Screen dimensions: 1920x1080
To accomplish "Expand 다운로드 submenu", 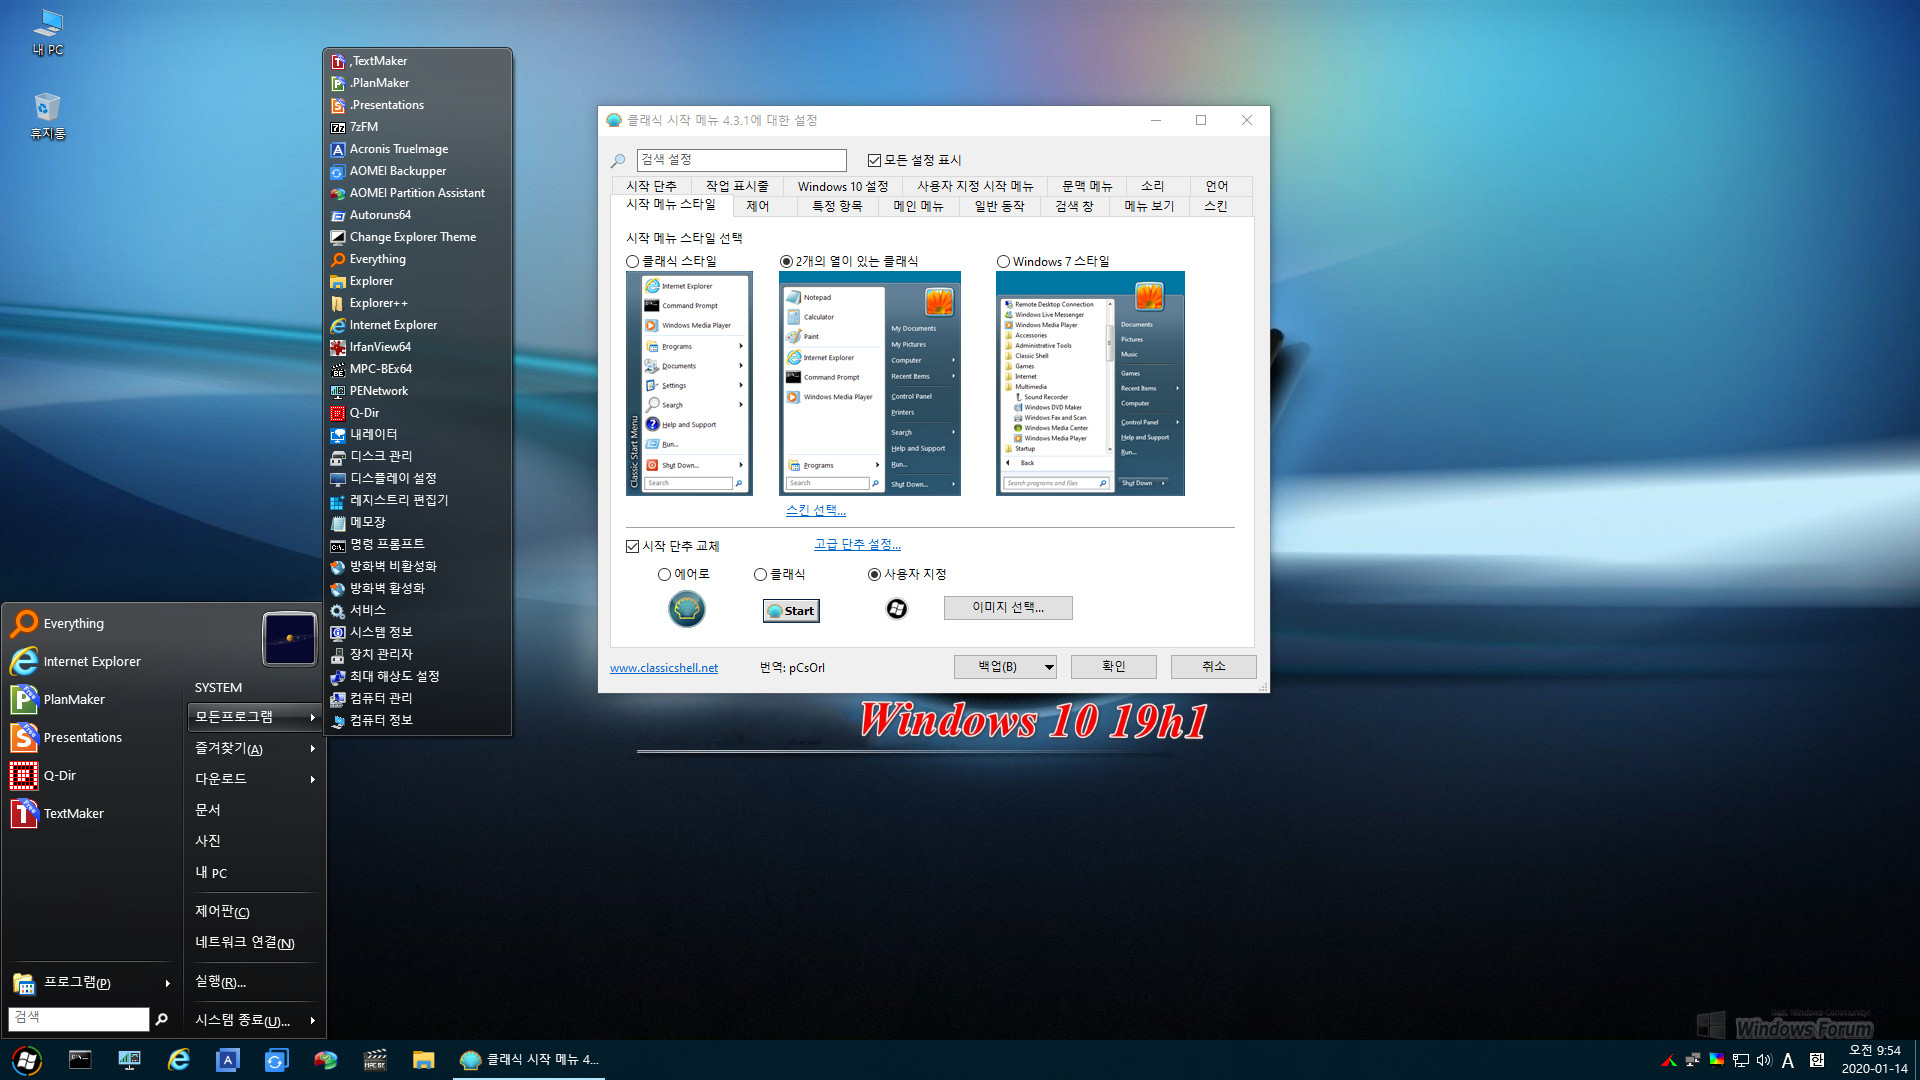I will (x=254, y=779).
